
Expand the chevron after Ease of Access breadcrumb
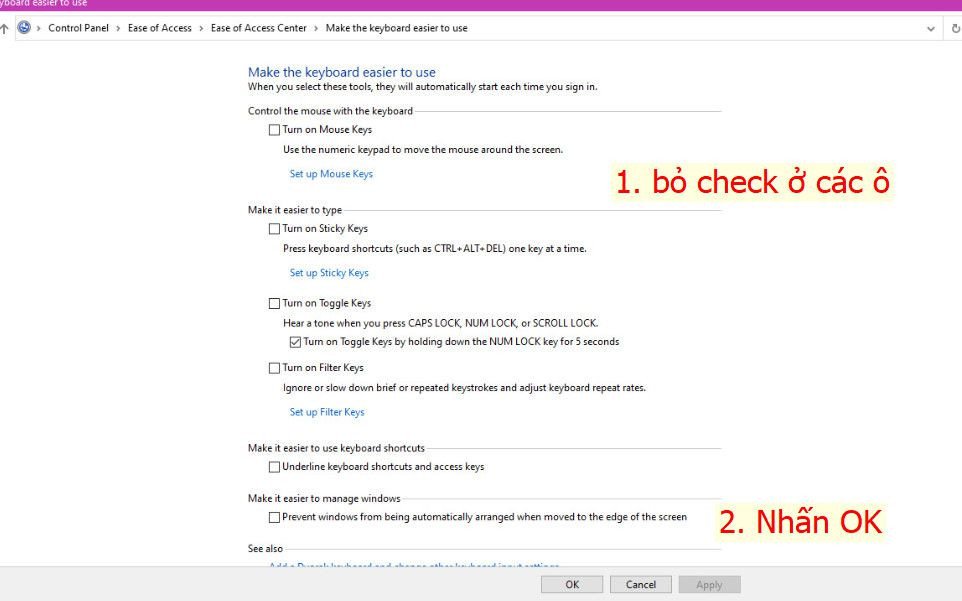point(201,28)
